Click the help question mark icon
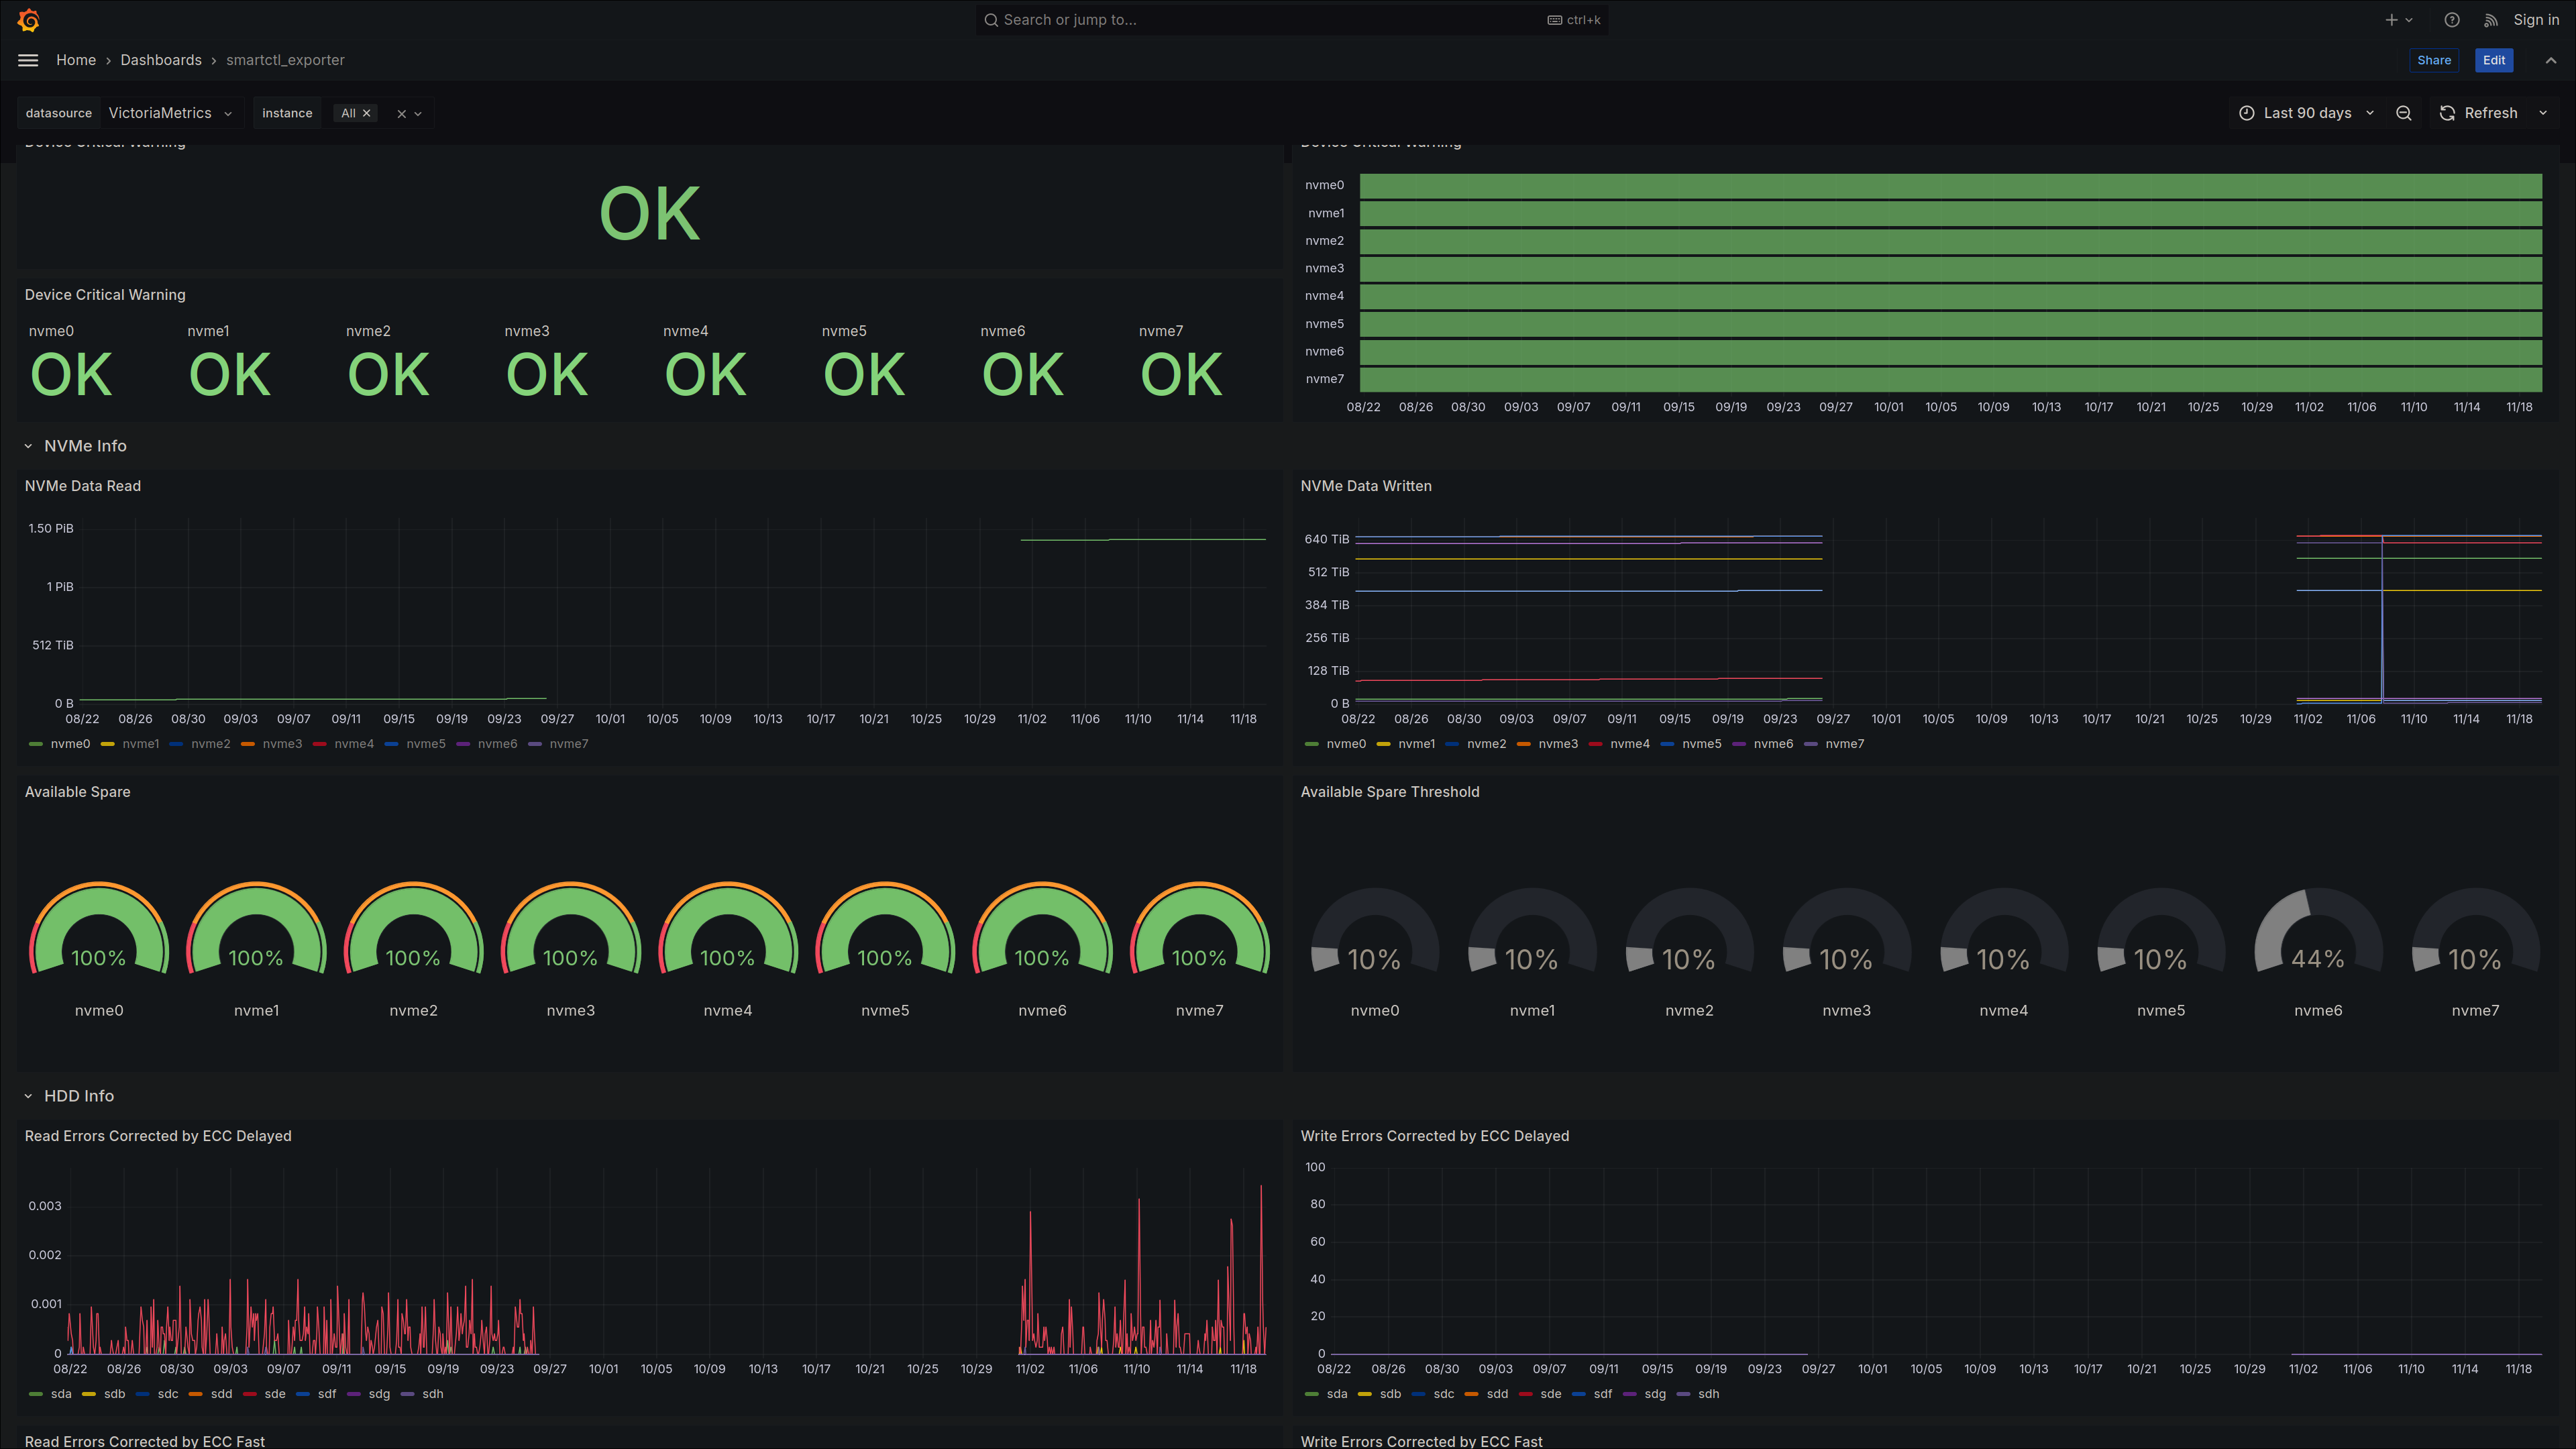The image size is (2576, 1449). [2451, 20]
